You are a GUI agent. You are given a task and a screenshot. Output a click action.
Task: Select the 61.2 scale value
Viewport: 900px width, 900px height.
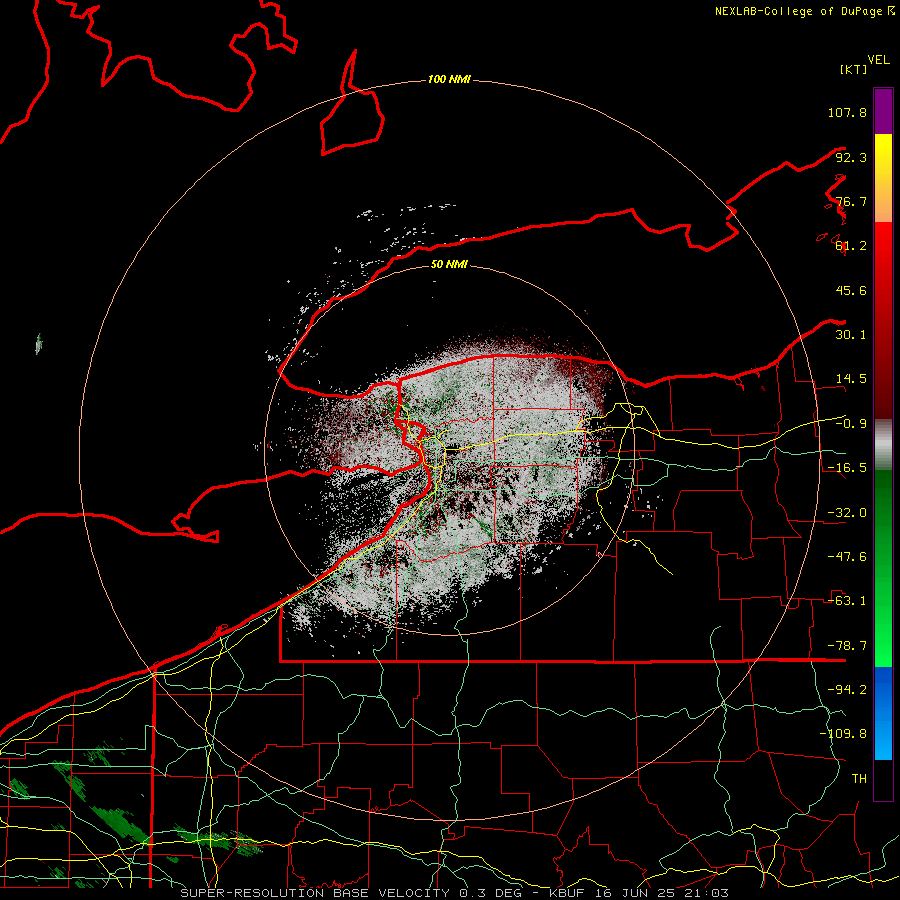(851, 246)
